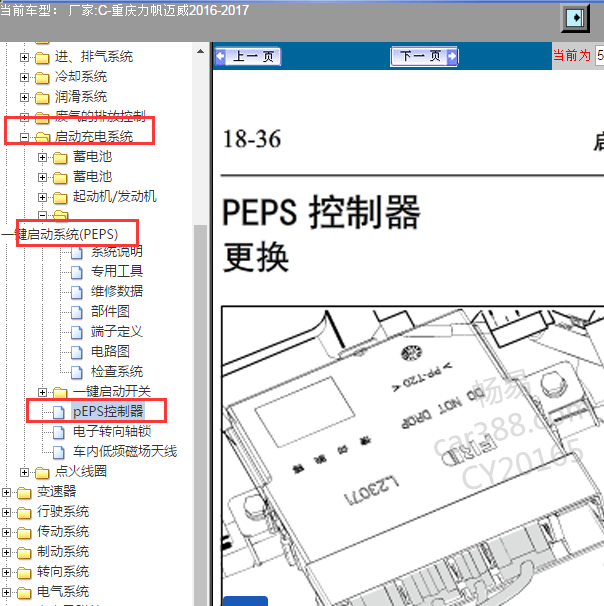
Task: Collapse the 启动充电系统 folder
Action: [x=24, y=137]
